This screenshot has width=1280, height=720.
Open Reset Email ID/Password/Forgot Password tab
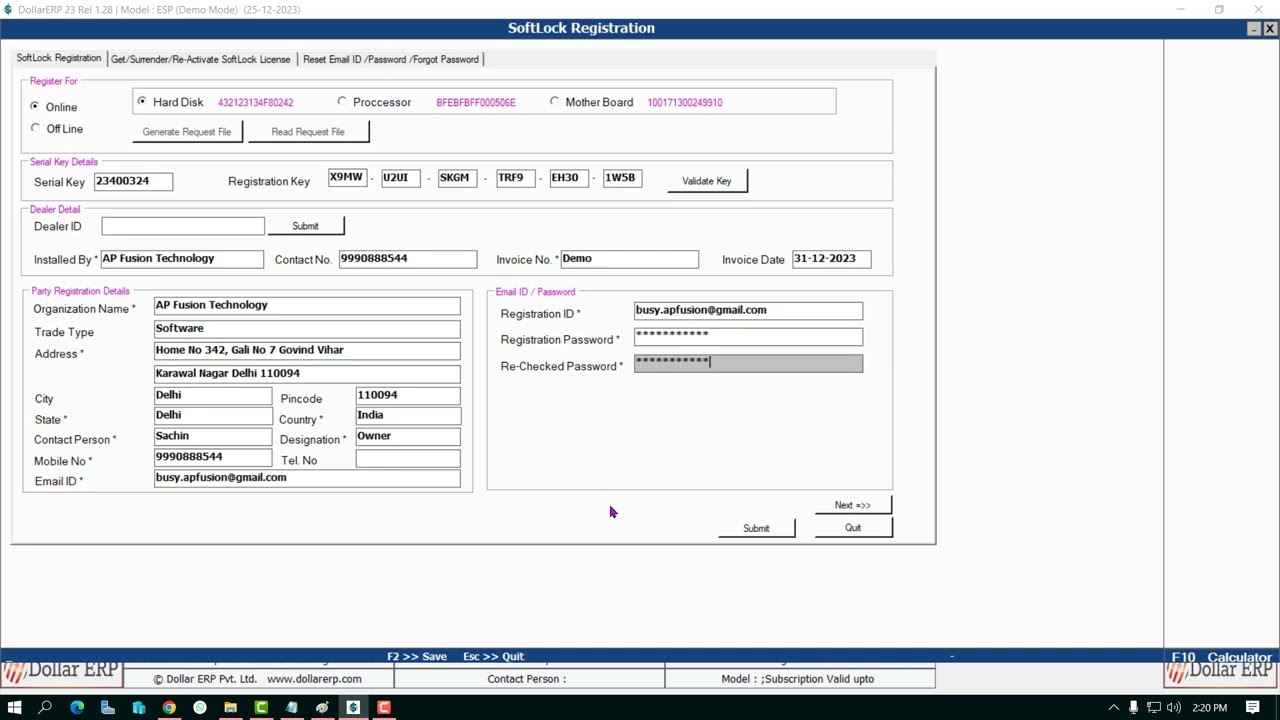point(391,59)
